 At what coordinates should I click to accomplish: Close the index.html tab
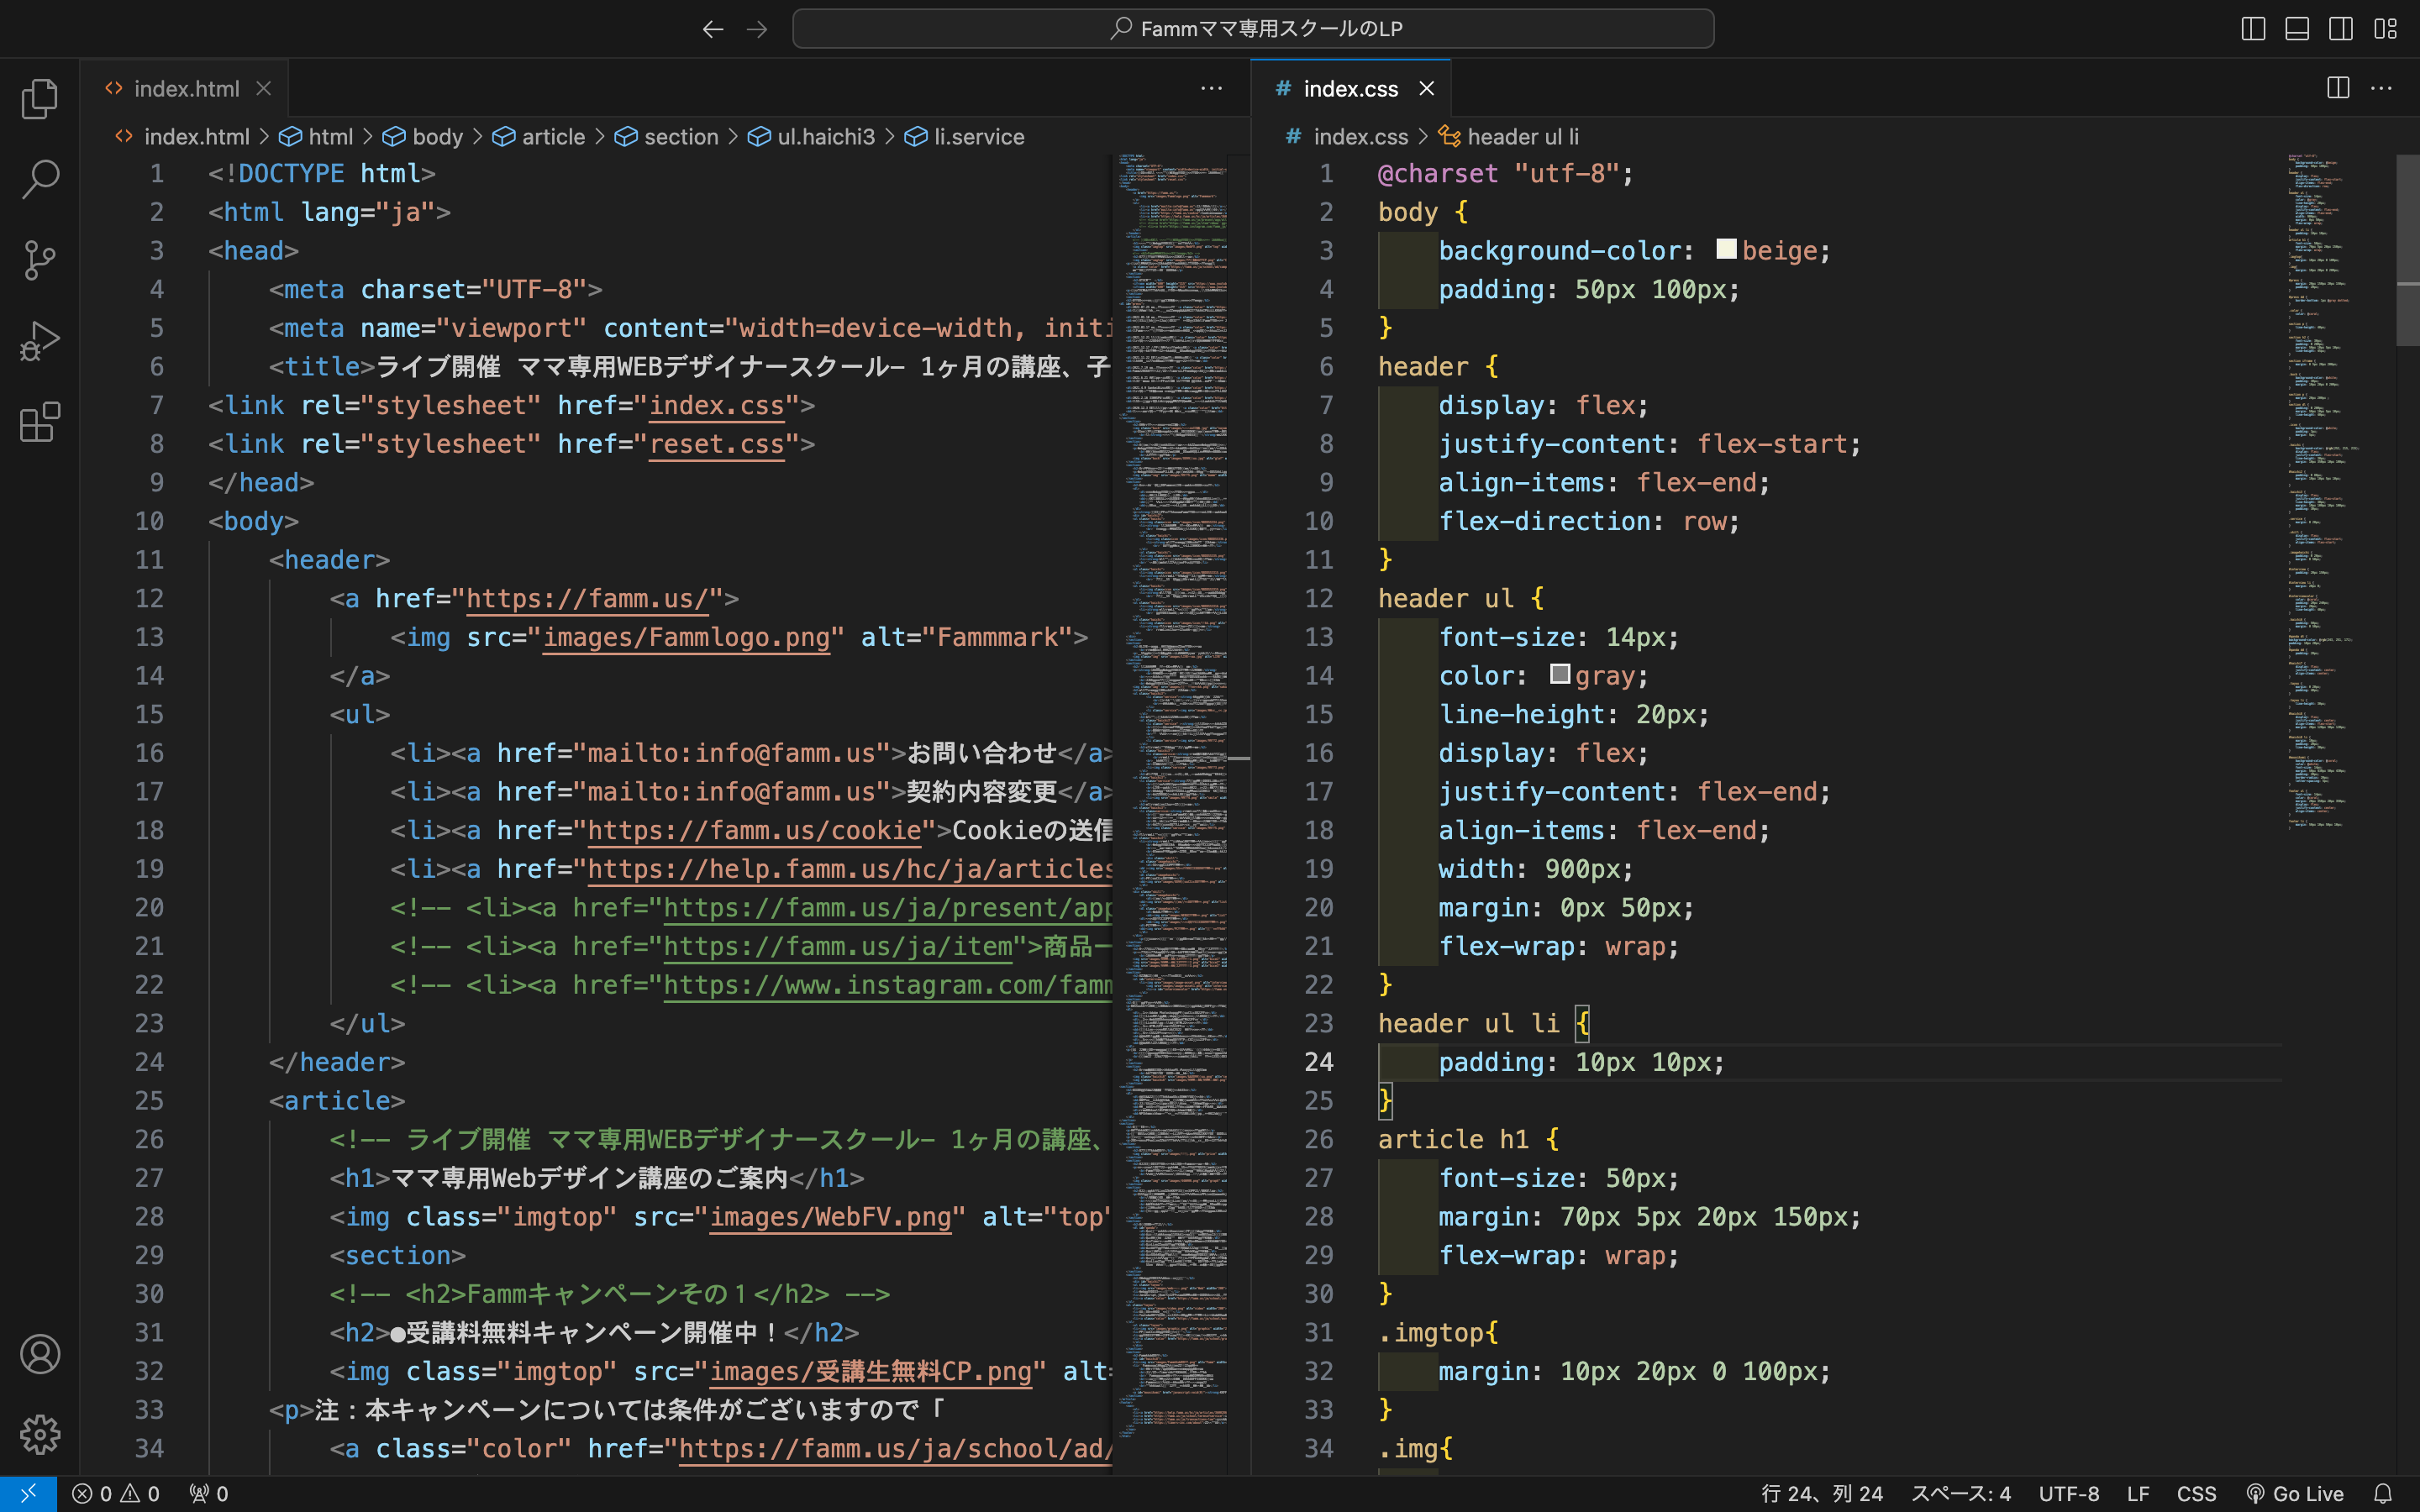point(263,88)
